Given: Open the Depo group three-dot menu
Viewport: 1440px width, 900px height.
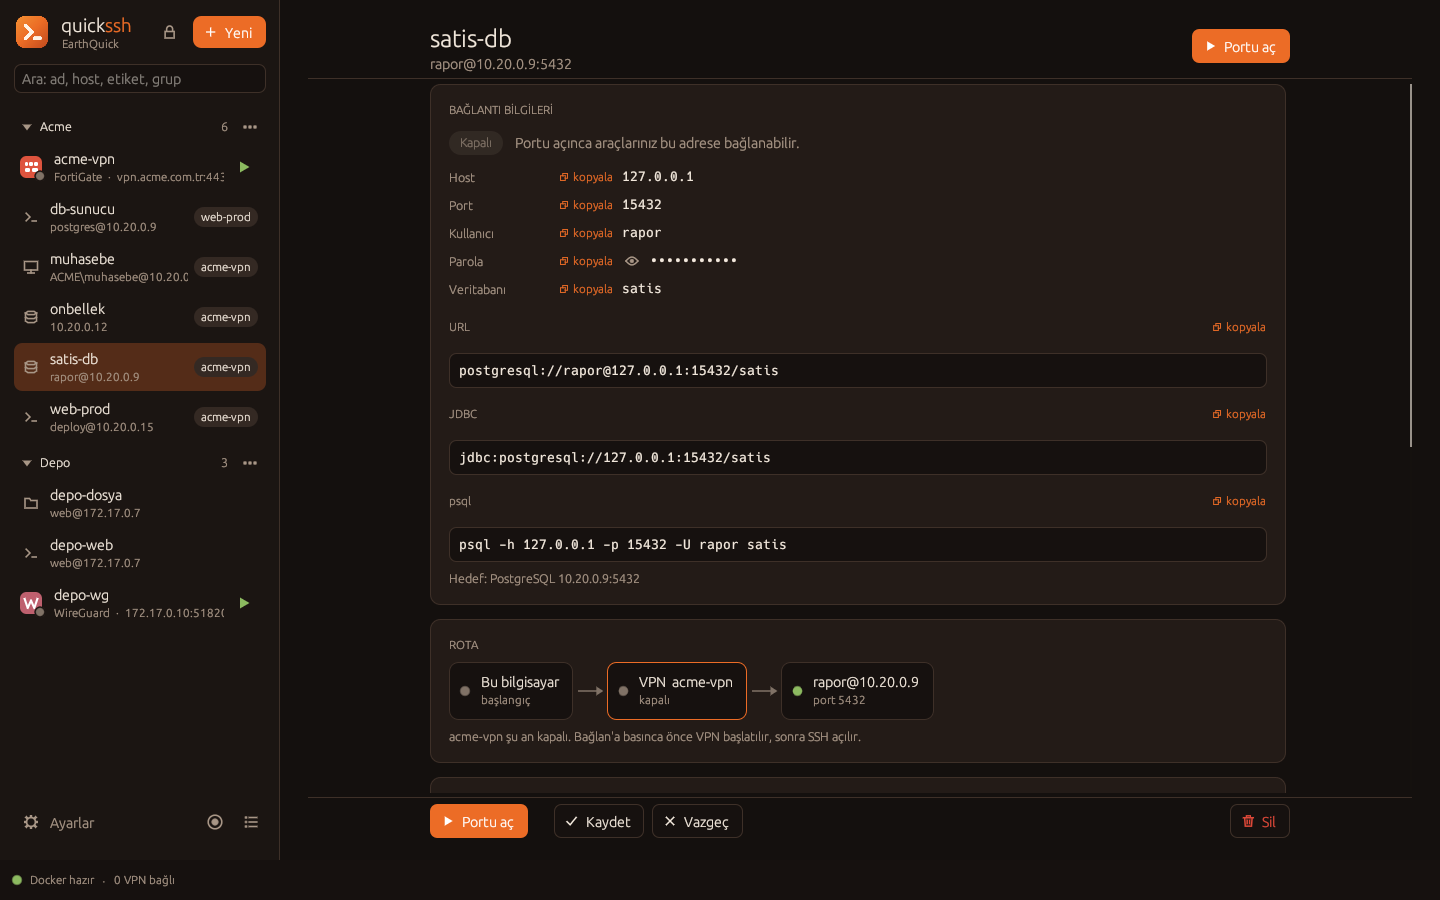Looking at the screenshot, I should coord(250,463).
